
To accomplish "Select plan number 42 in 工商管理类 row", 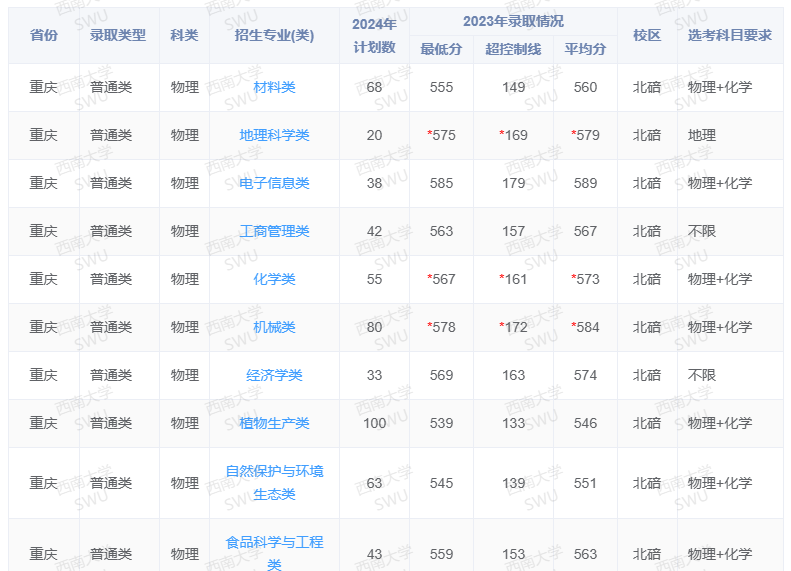I will (374, 231).
